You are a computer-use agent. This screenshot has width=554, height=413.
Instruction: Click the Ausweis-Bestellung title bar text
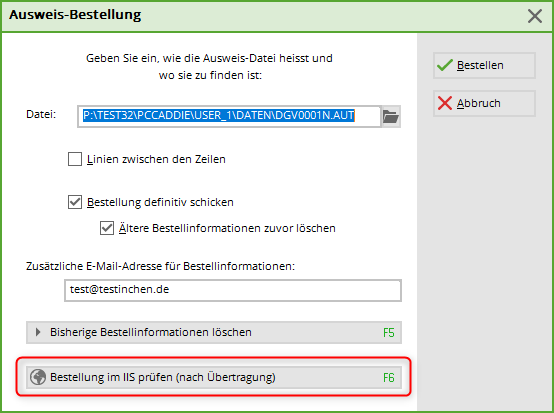coord(75,15)
